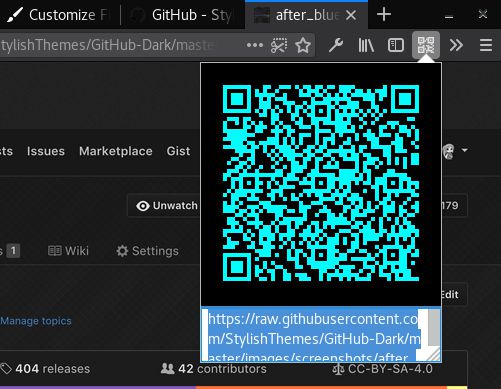The width and height of the screenshot is (501, 389).
Task: Open page actions three-dot menu
Action: pos(255,45)
